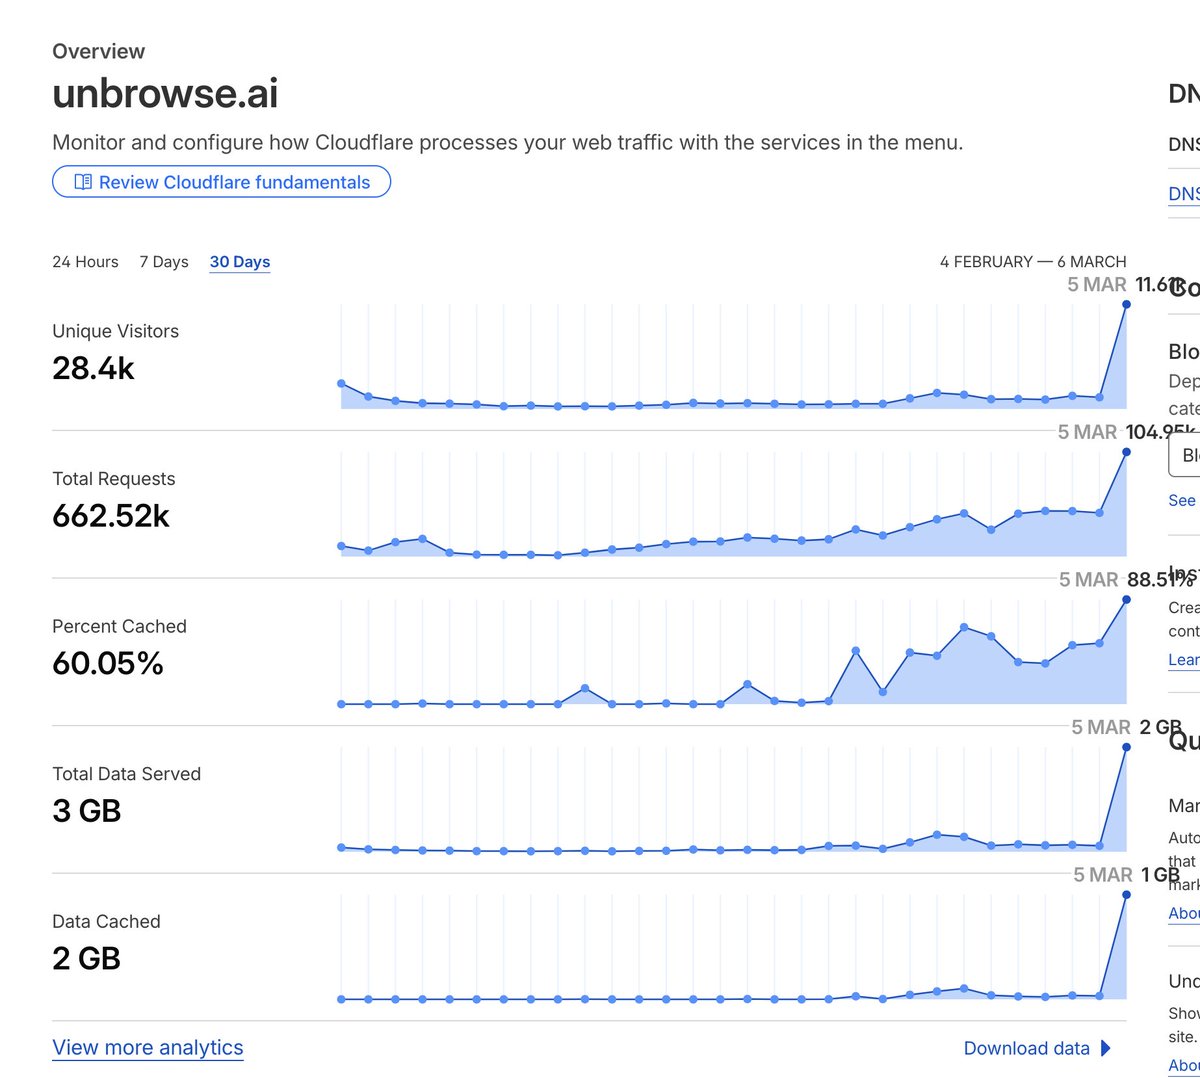Click the Total Data Served label

pos(126,774)
